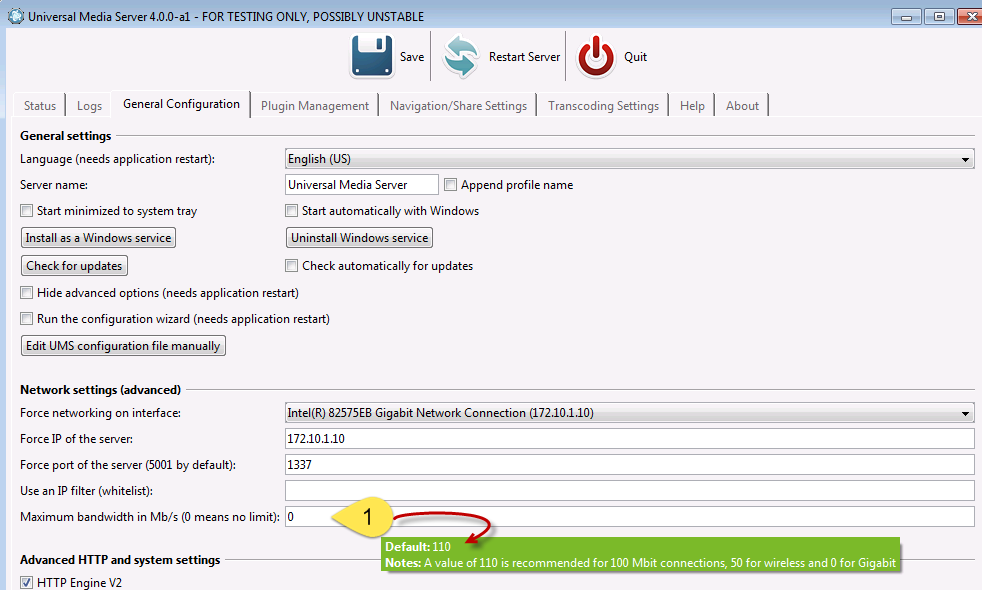Image resolution: width=982 pixels, height=590 pixels.
Task: Click Edit UMS configuration file manually
Action: (123, 346)
